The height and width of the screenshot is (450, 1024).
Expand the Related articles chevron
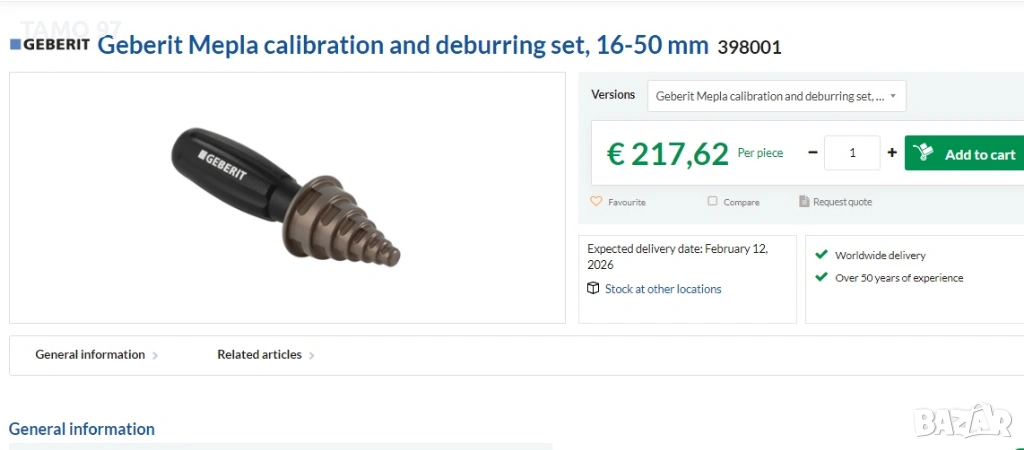coord(312,355)
